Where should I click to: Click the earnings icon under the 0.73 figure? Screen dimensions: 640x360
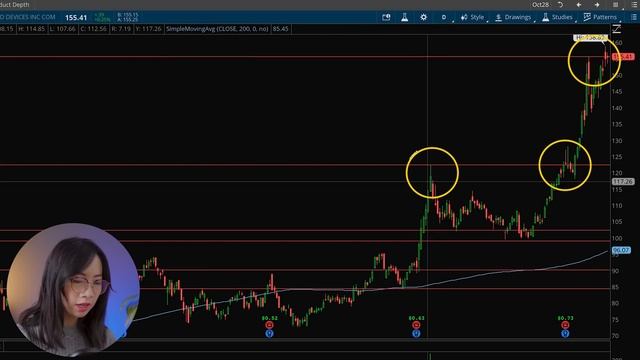565,325
